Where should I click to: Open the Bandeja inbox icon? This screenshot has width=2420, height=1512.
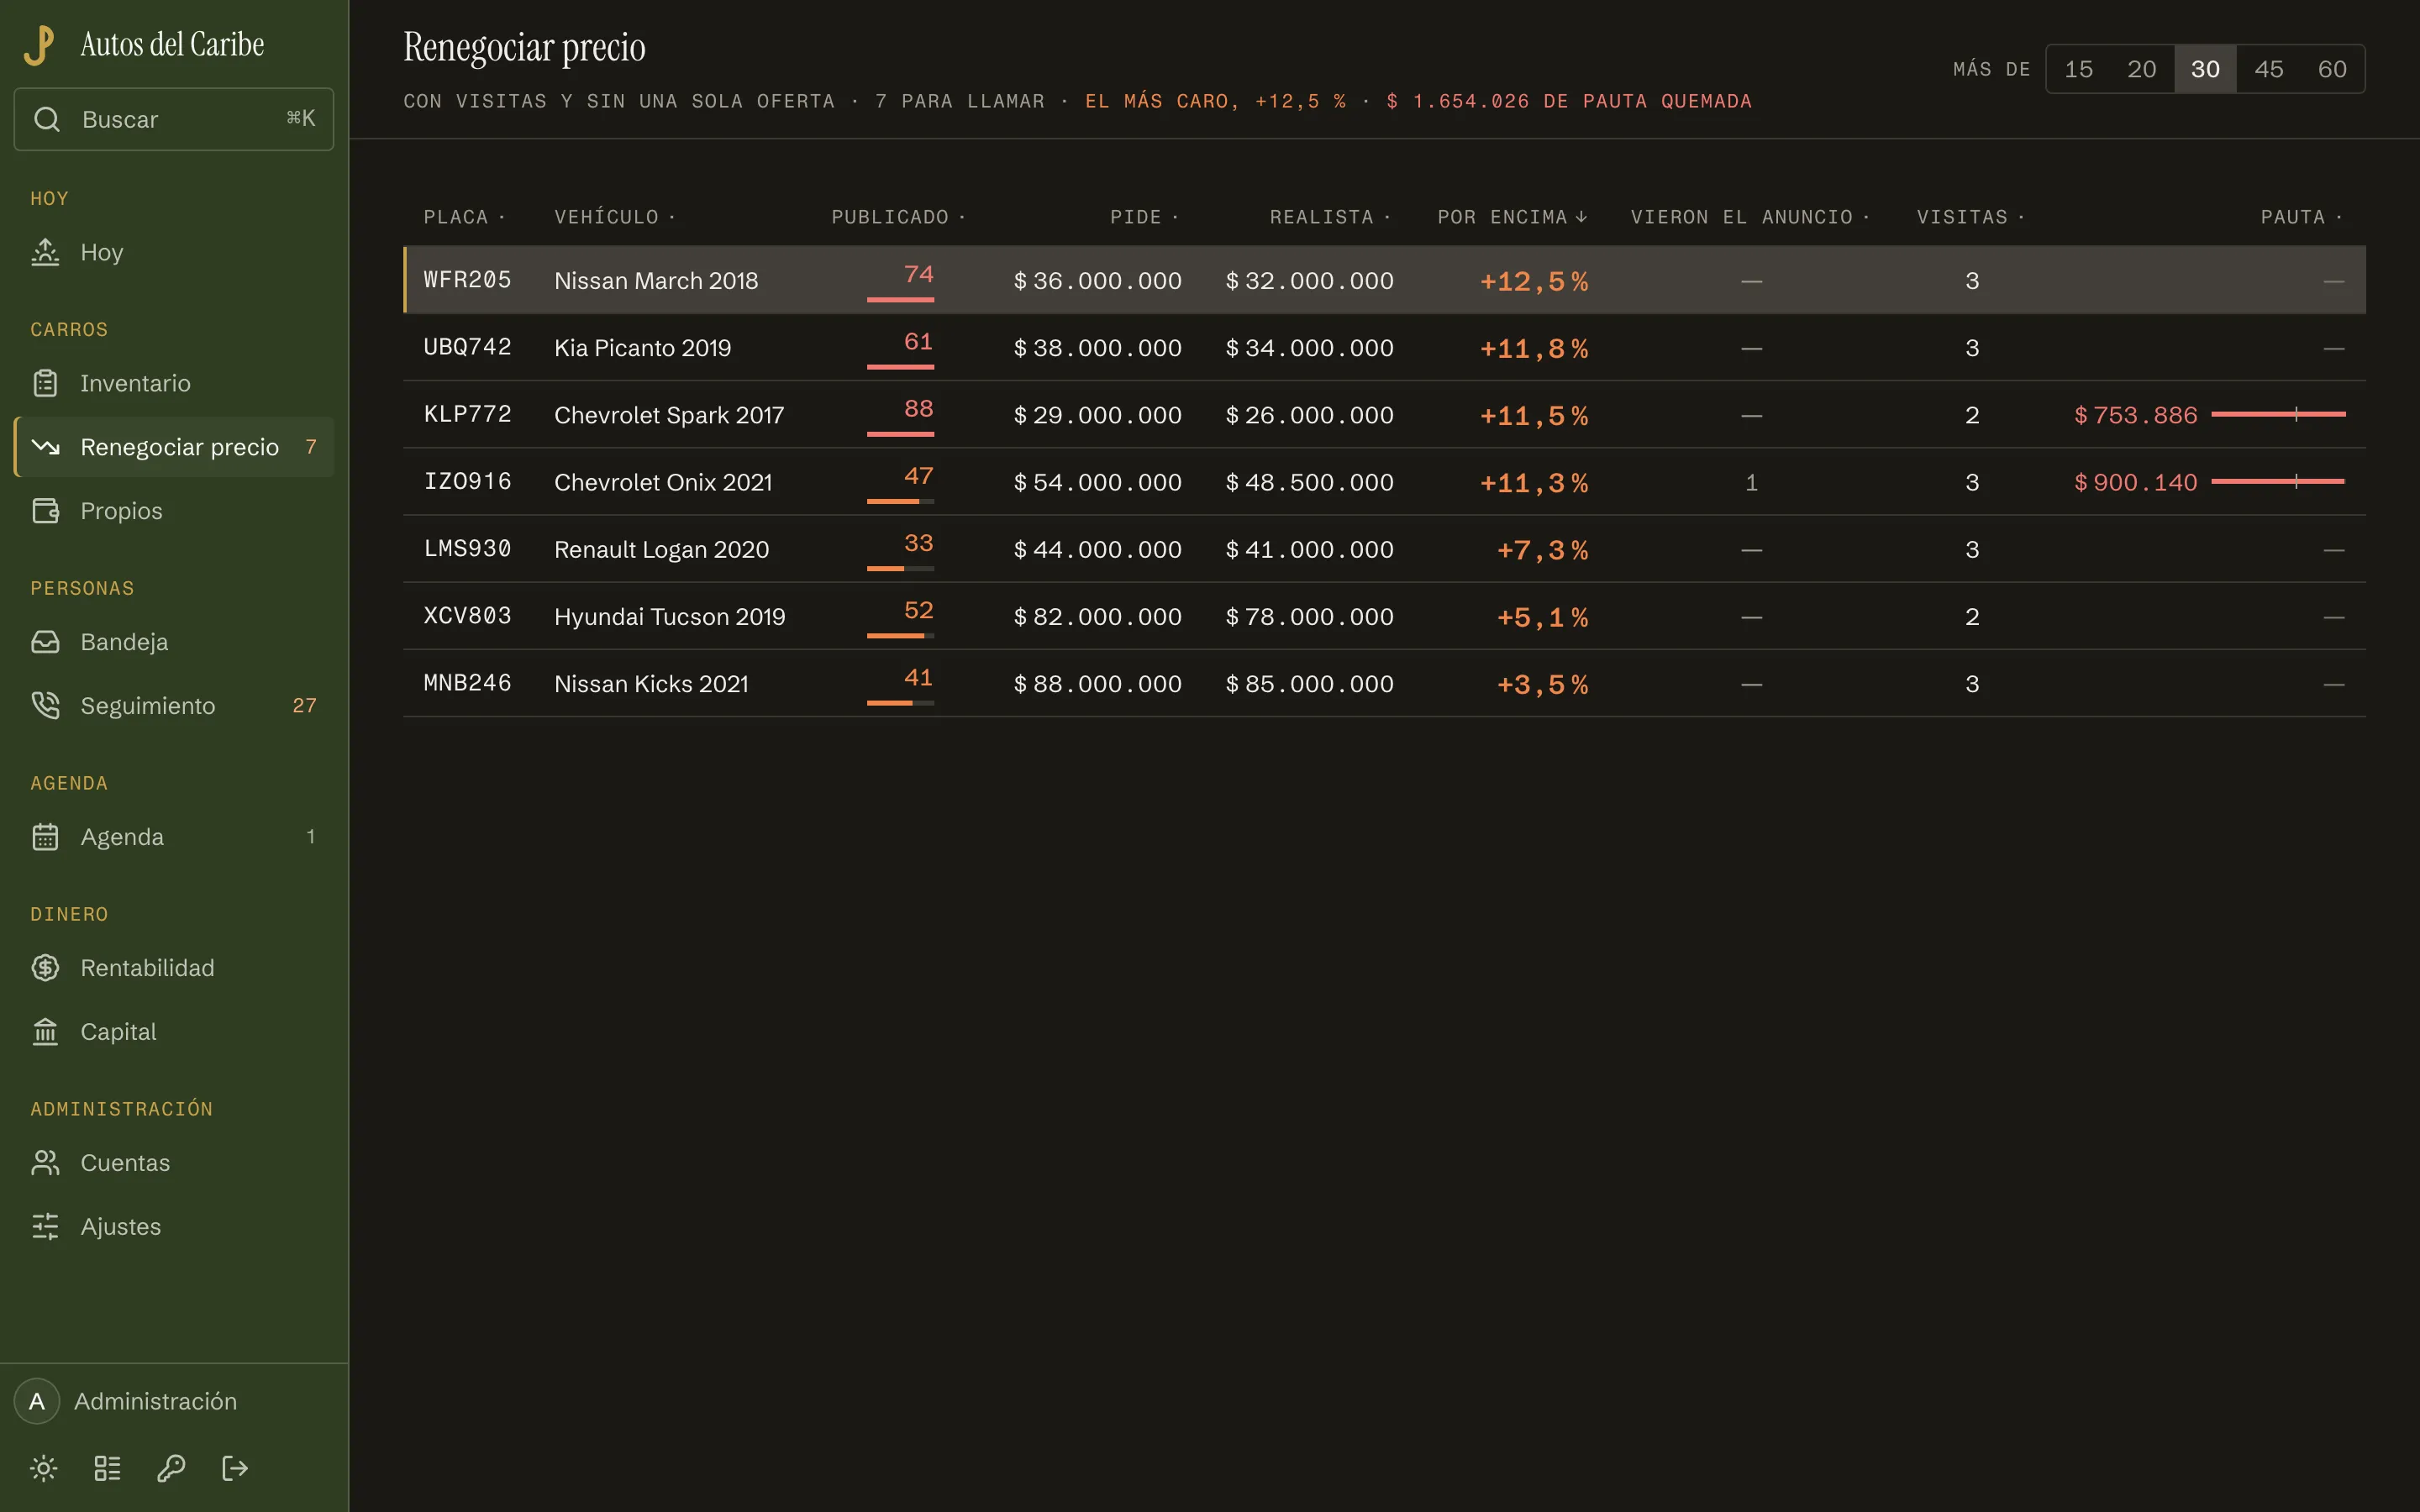[x=45, y=642]
